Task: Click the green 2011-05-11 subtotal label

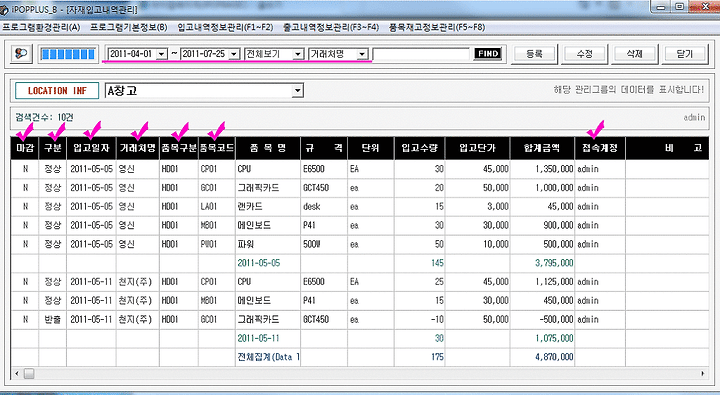Action: click(259, 339)
